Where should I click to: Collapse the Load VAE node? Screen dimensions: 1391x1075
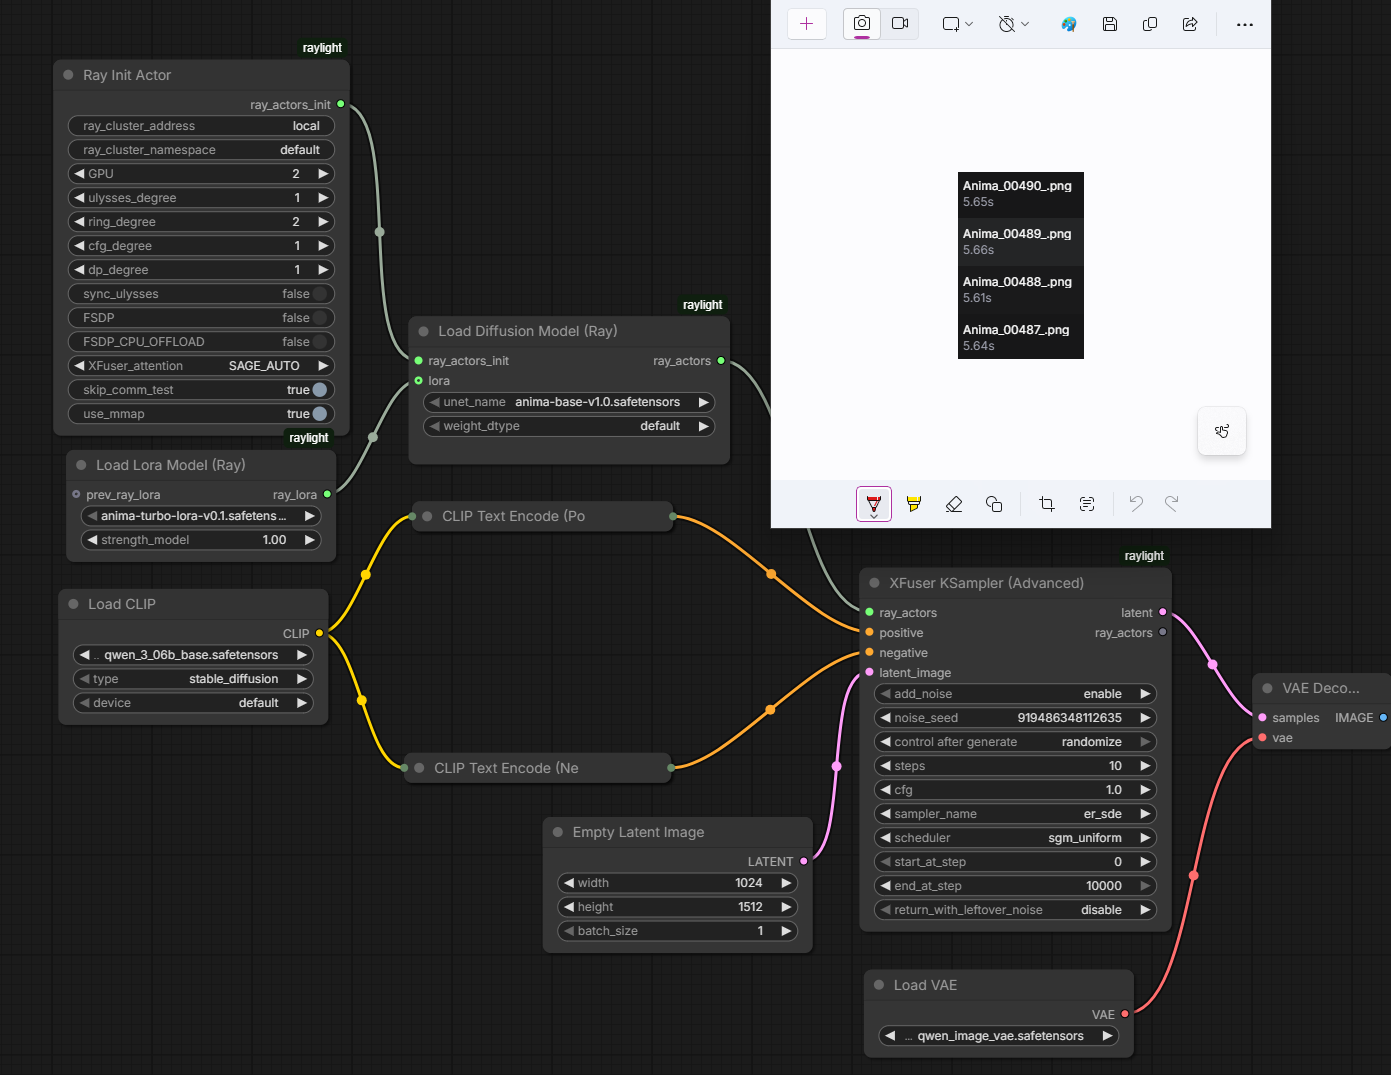point(879,985)
